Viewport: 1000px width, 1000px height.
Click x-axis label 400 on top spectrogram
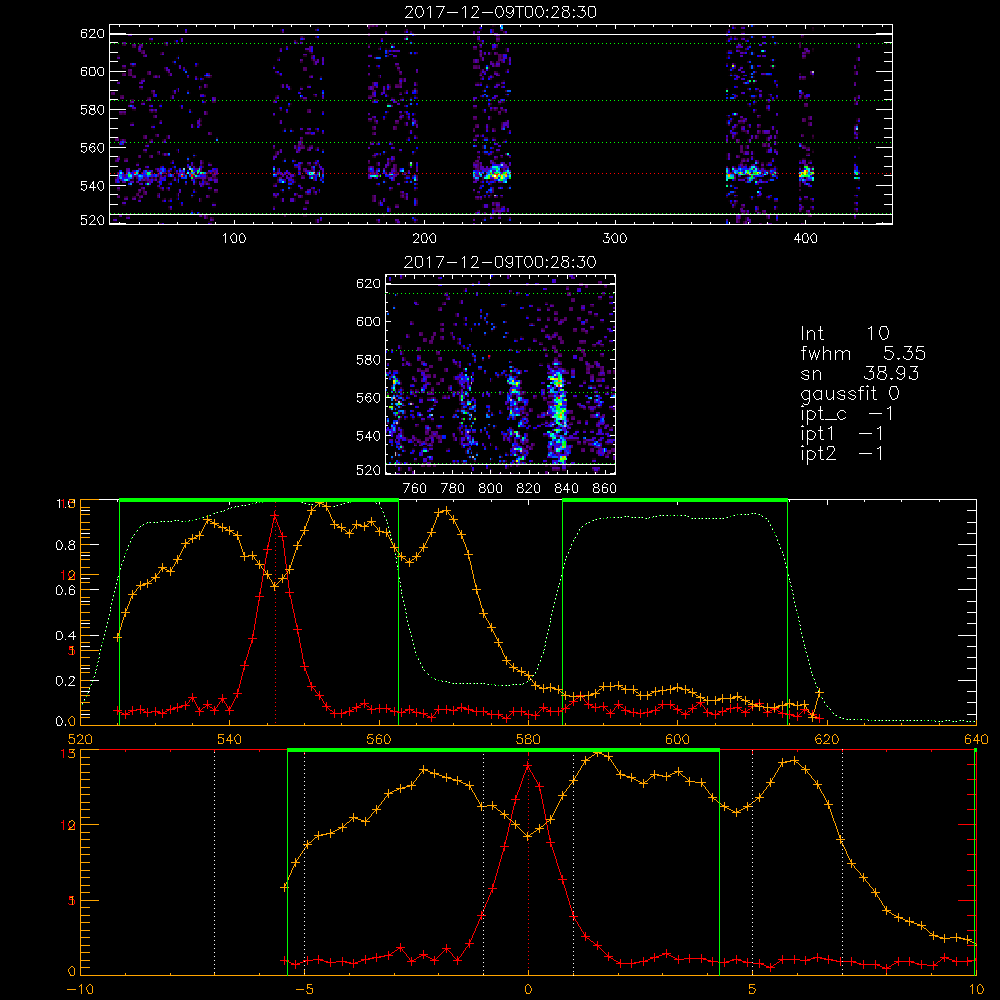tap(805, 239)
